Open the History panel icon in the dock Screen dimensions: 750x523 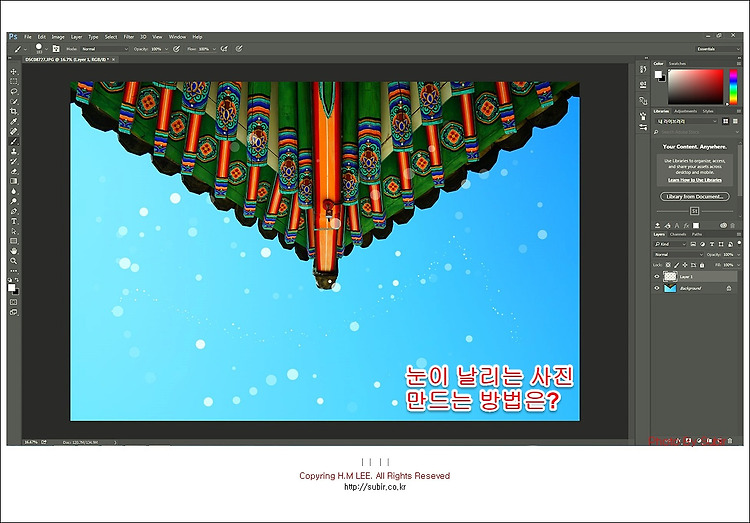(643, 69)
